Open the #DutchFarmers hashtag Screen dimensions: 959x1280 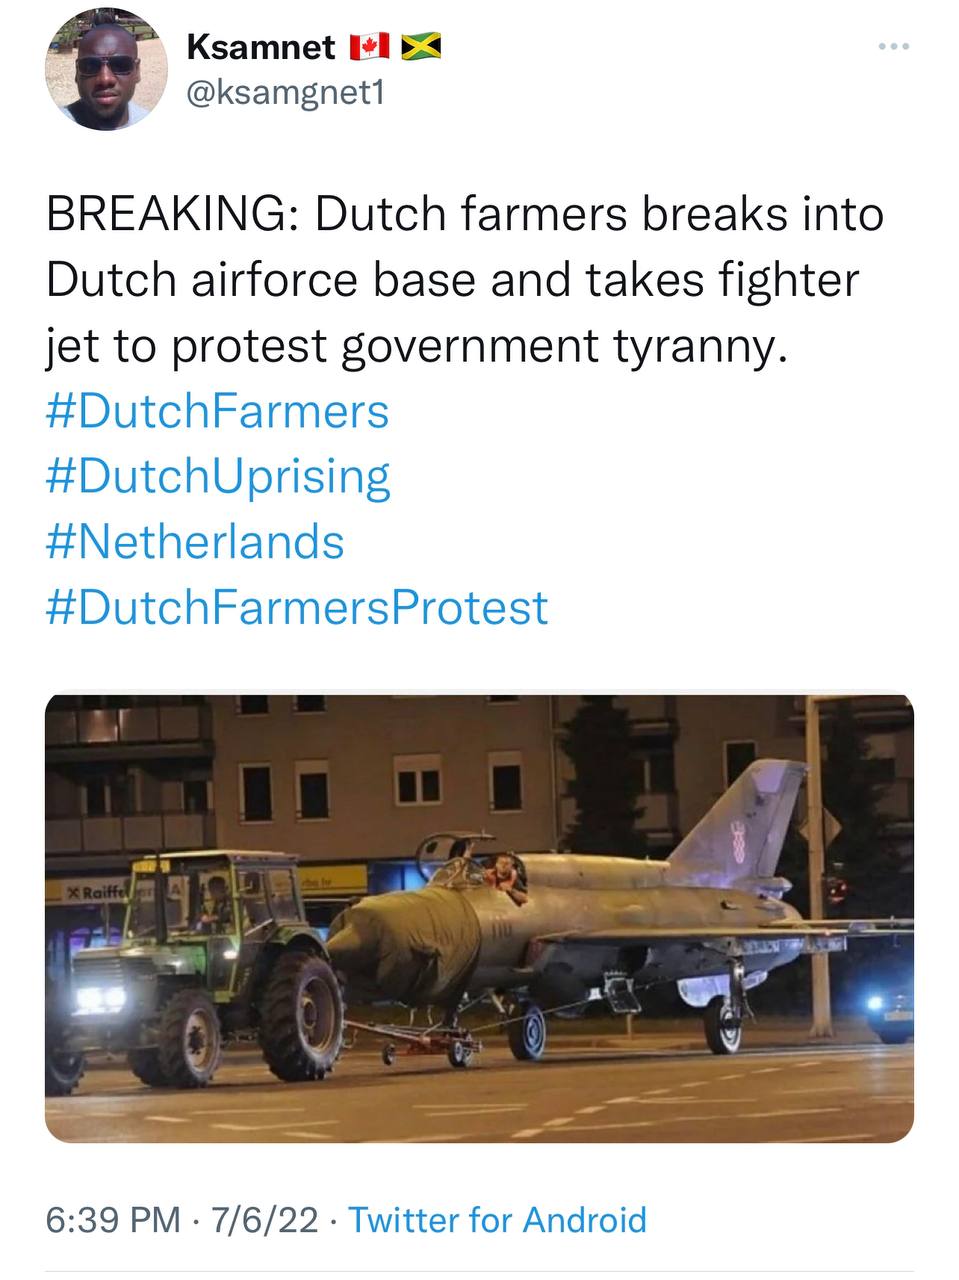click(217, 411)
